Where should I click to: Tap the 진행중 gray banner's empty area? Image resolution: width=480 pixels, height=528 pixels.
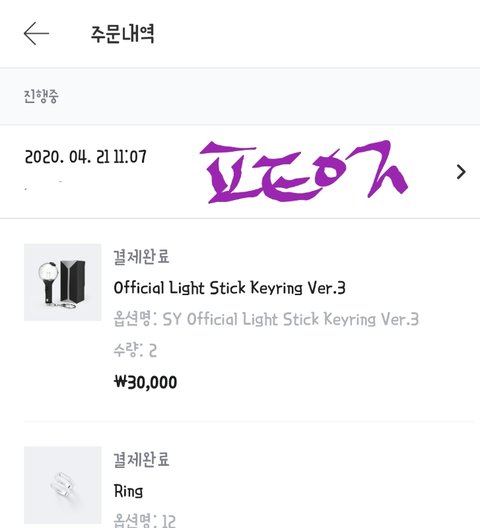tap(269, 96)
